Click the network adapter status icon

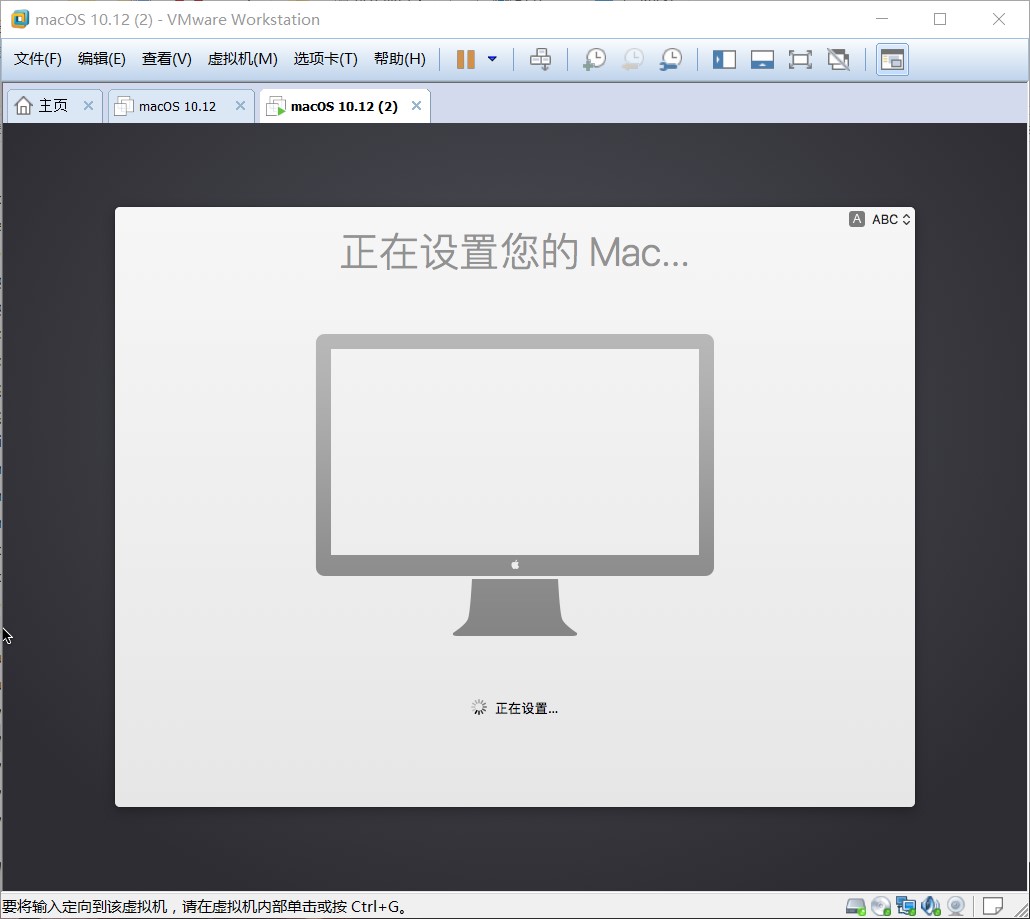905,907
